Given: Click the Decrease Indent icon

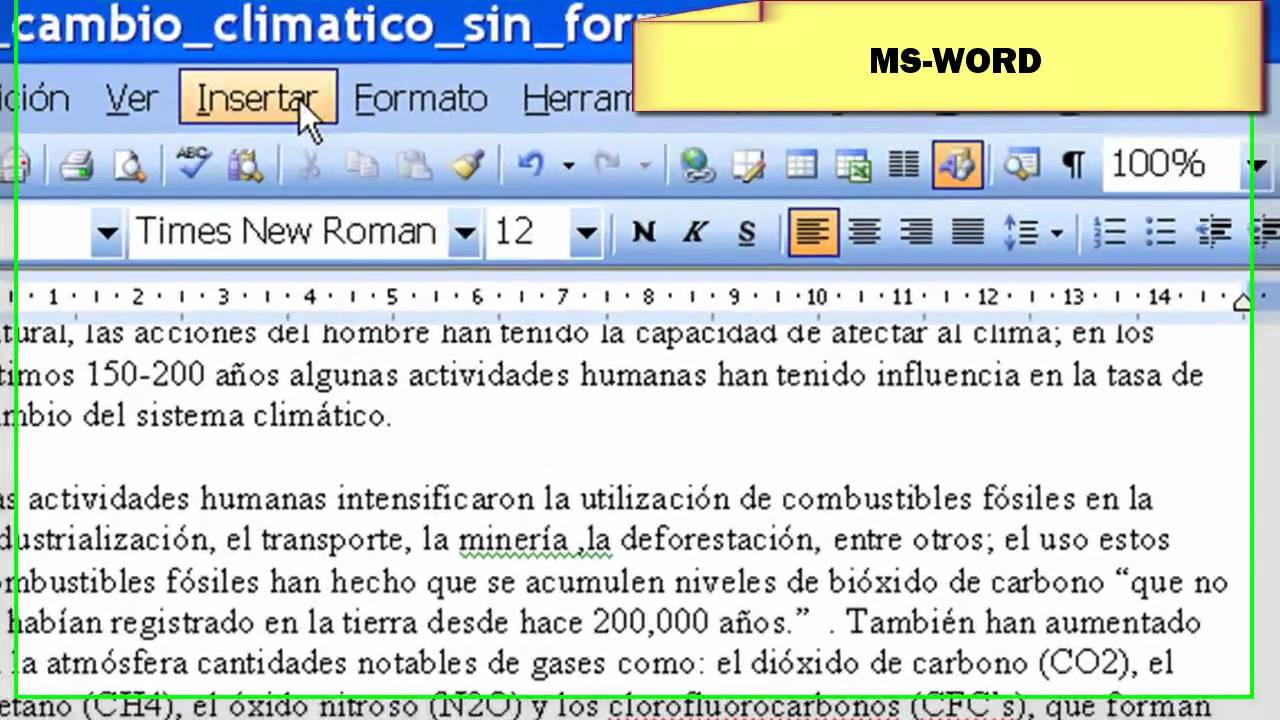Looking at the screenshot, I should (1214, 233).
